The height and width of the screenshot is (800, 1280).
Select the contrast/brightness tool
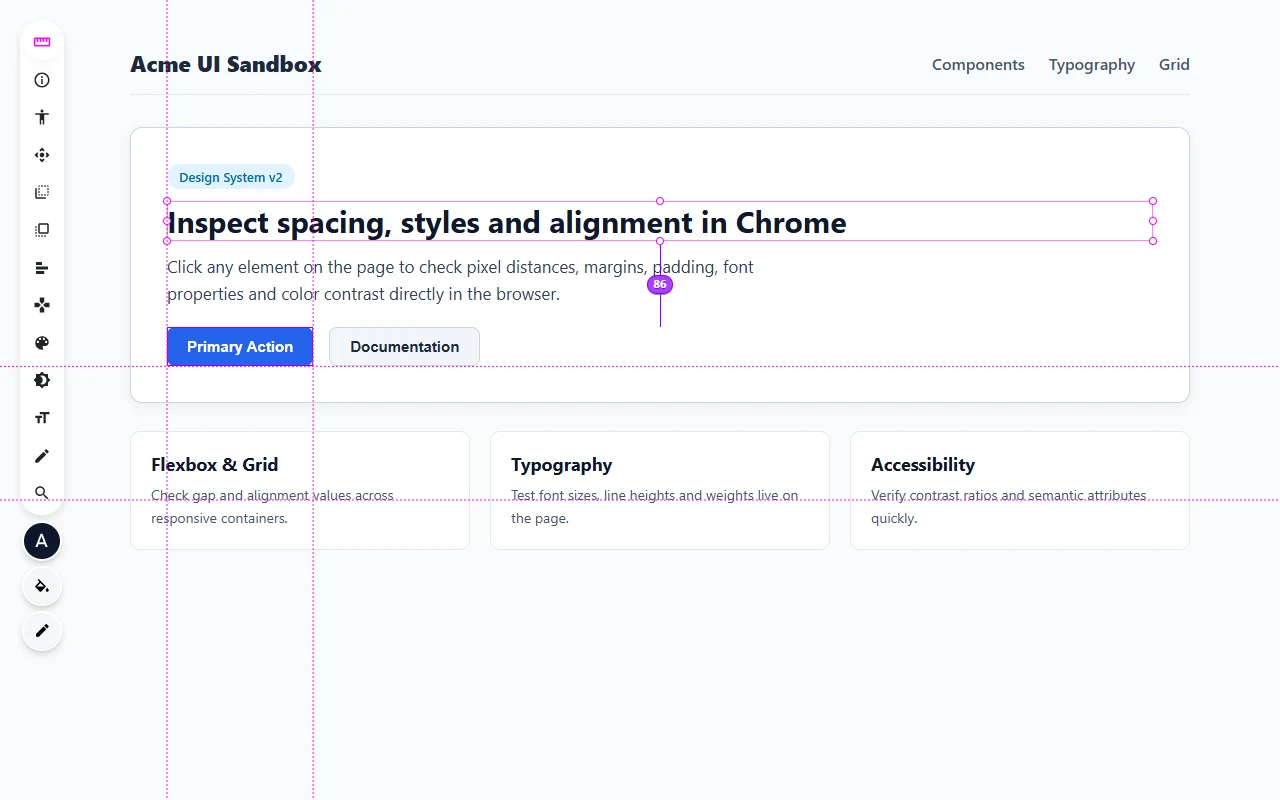(x=42, y=380)
